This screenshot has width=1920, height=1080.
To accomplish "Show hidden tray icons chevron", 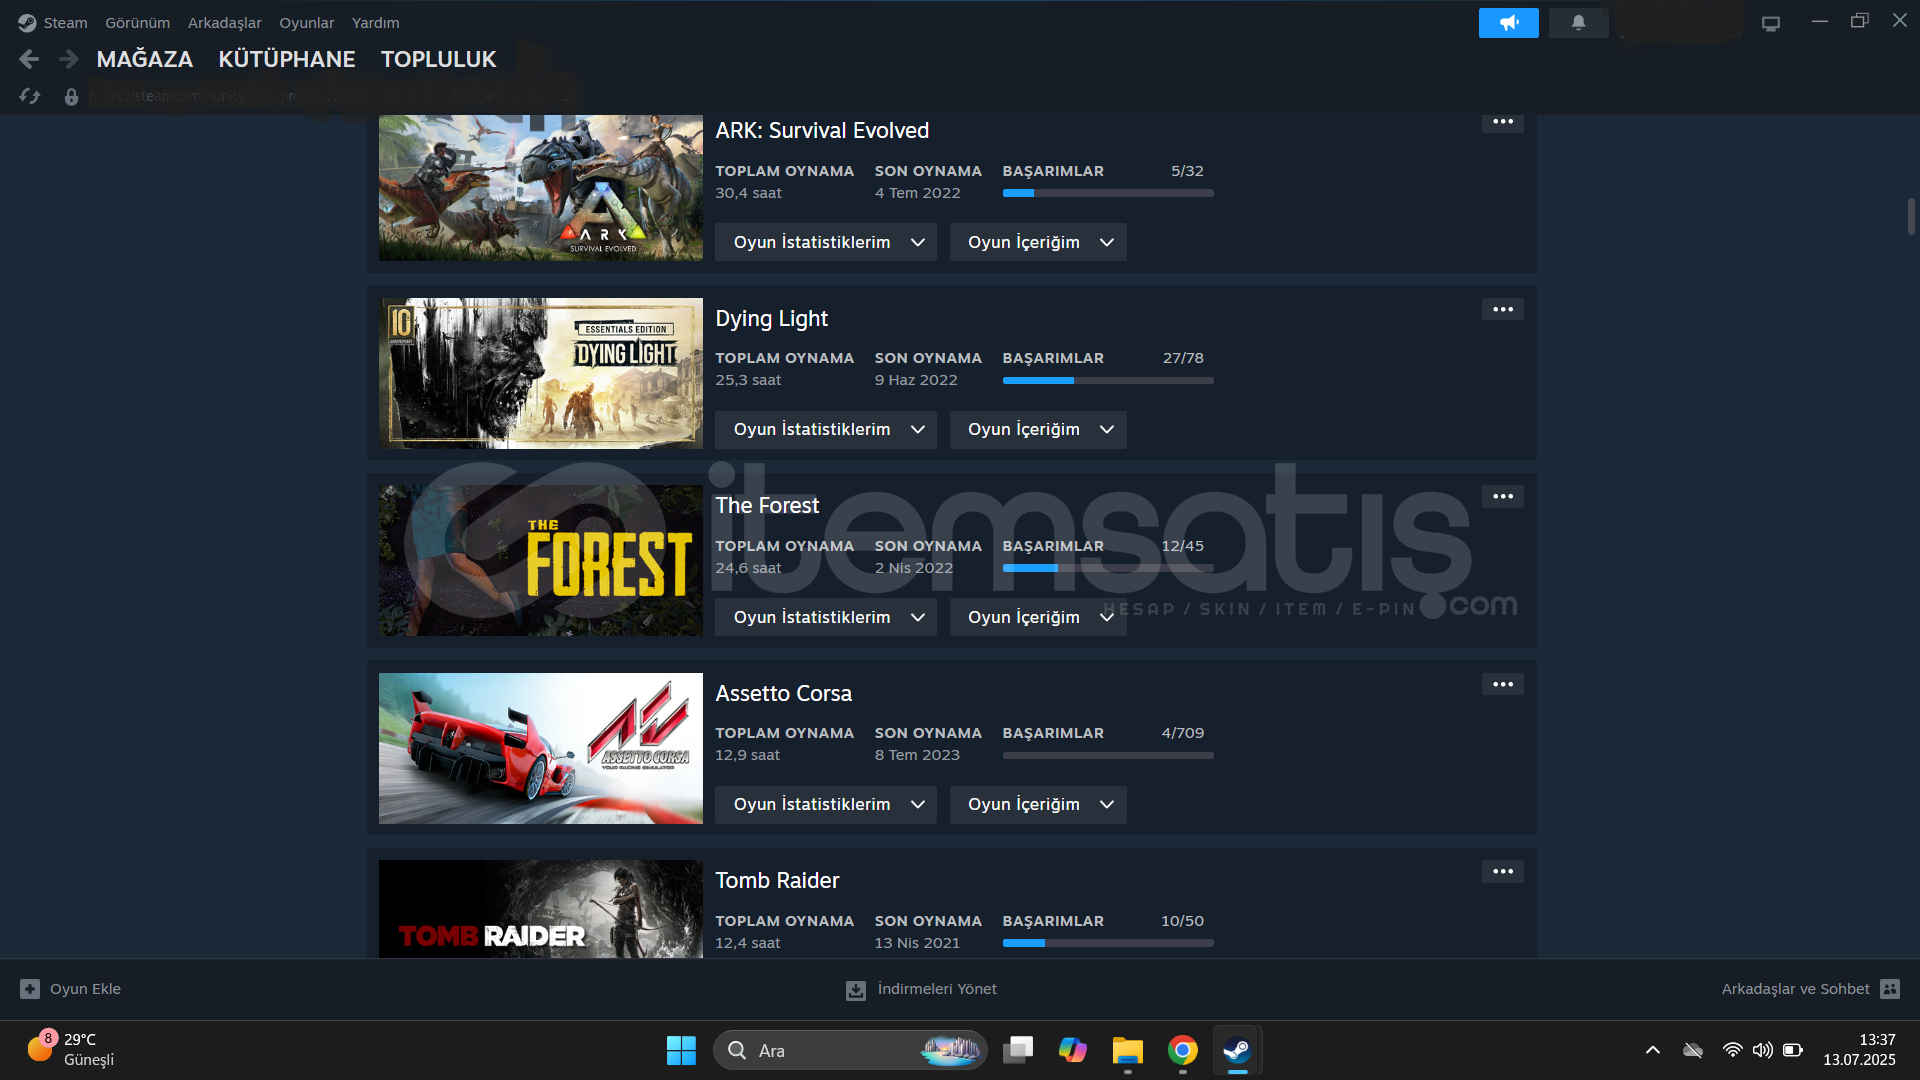I will [1652, 1050].
